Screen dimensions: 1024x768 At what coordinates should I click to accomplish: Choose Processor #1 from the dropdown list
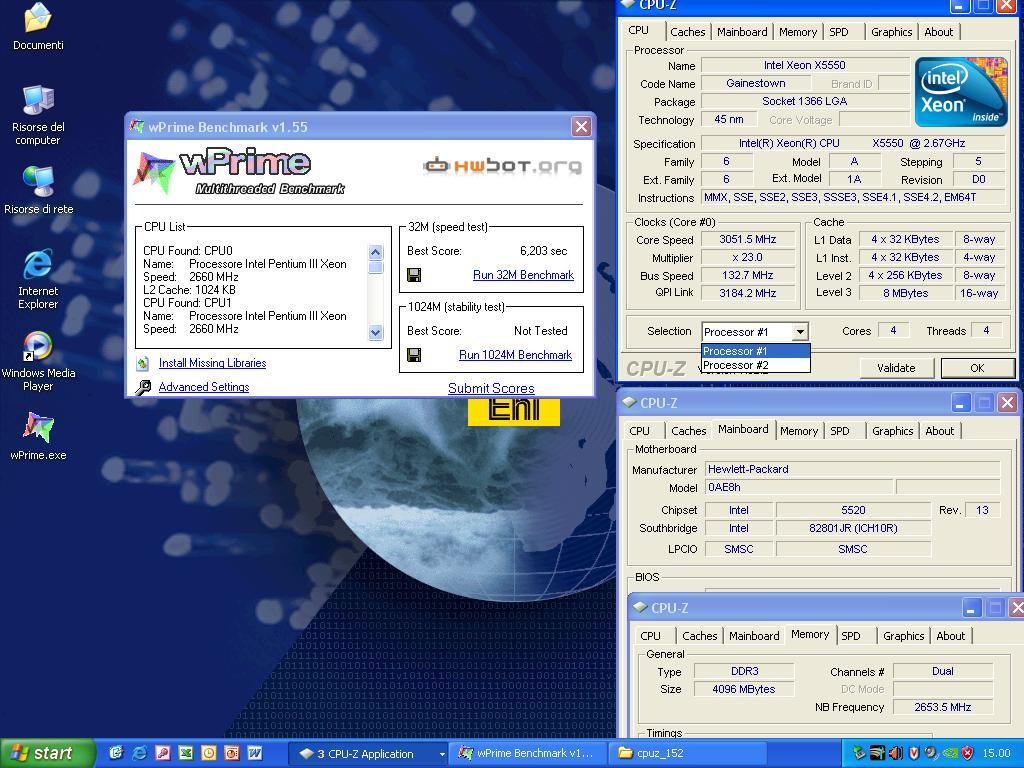pyautogui.click(x=756, y=351)
